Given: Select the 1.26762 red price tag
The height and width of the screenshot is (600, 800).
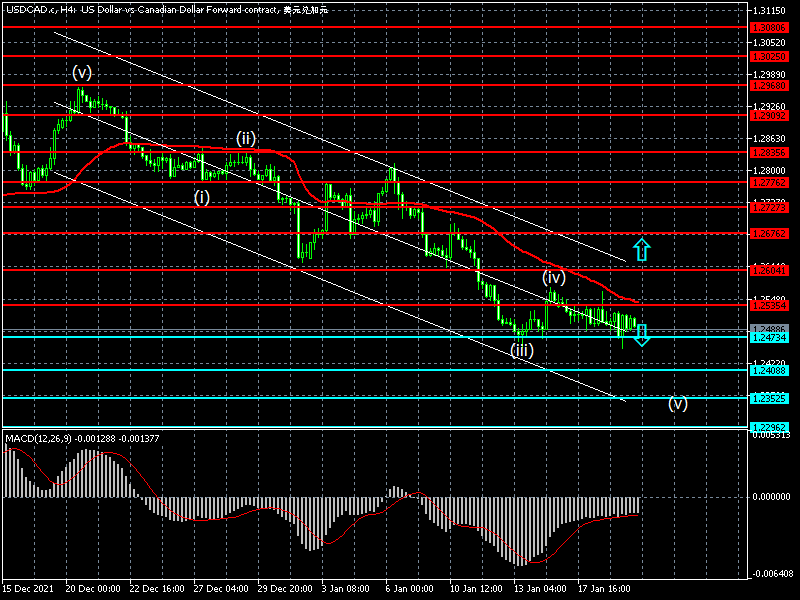Looking at the screenshot, I should coord(769,234).
